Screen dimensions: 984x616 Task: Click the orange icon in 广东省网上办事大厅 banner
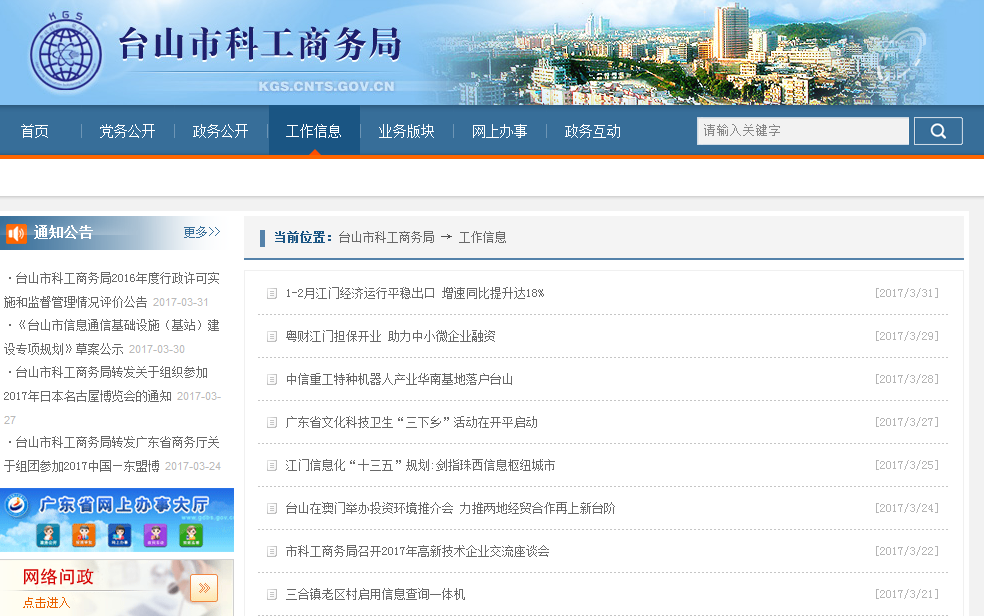(83, 536)
